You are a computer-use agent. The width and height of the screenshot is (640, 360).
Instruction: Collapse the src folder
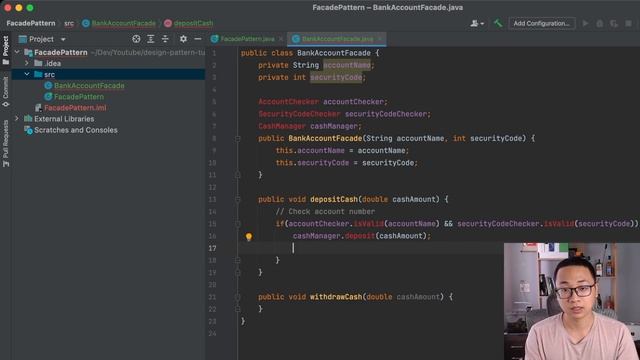click(27, 74)
